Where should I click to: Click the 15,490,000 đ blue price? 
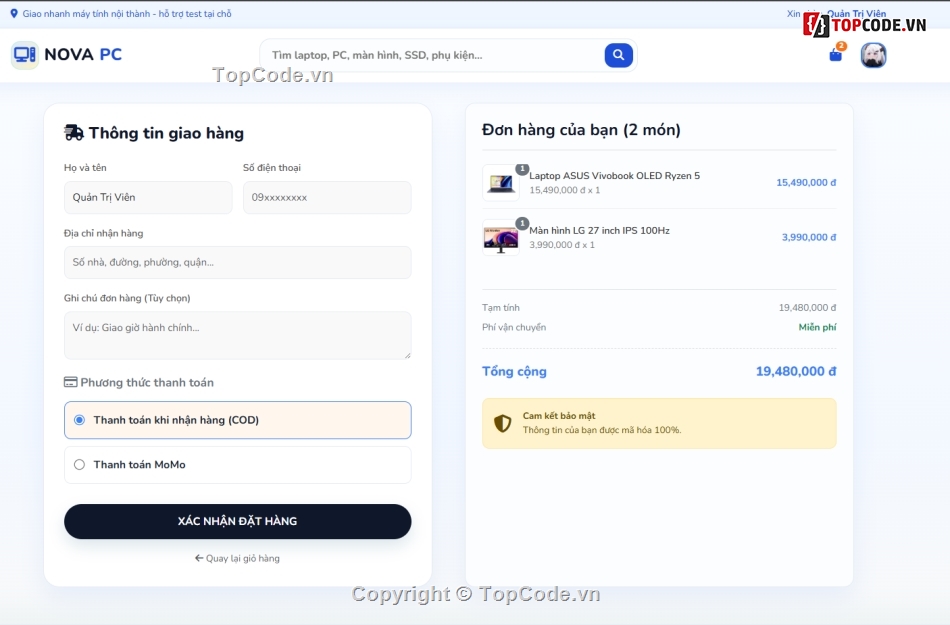pos(806,182)
